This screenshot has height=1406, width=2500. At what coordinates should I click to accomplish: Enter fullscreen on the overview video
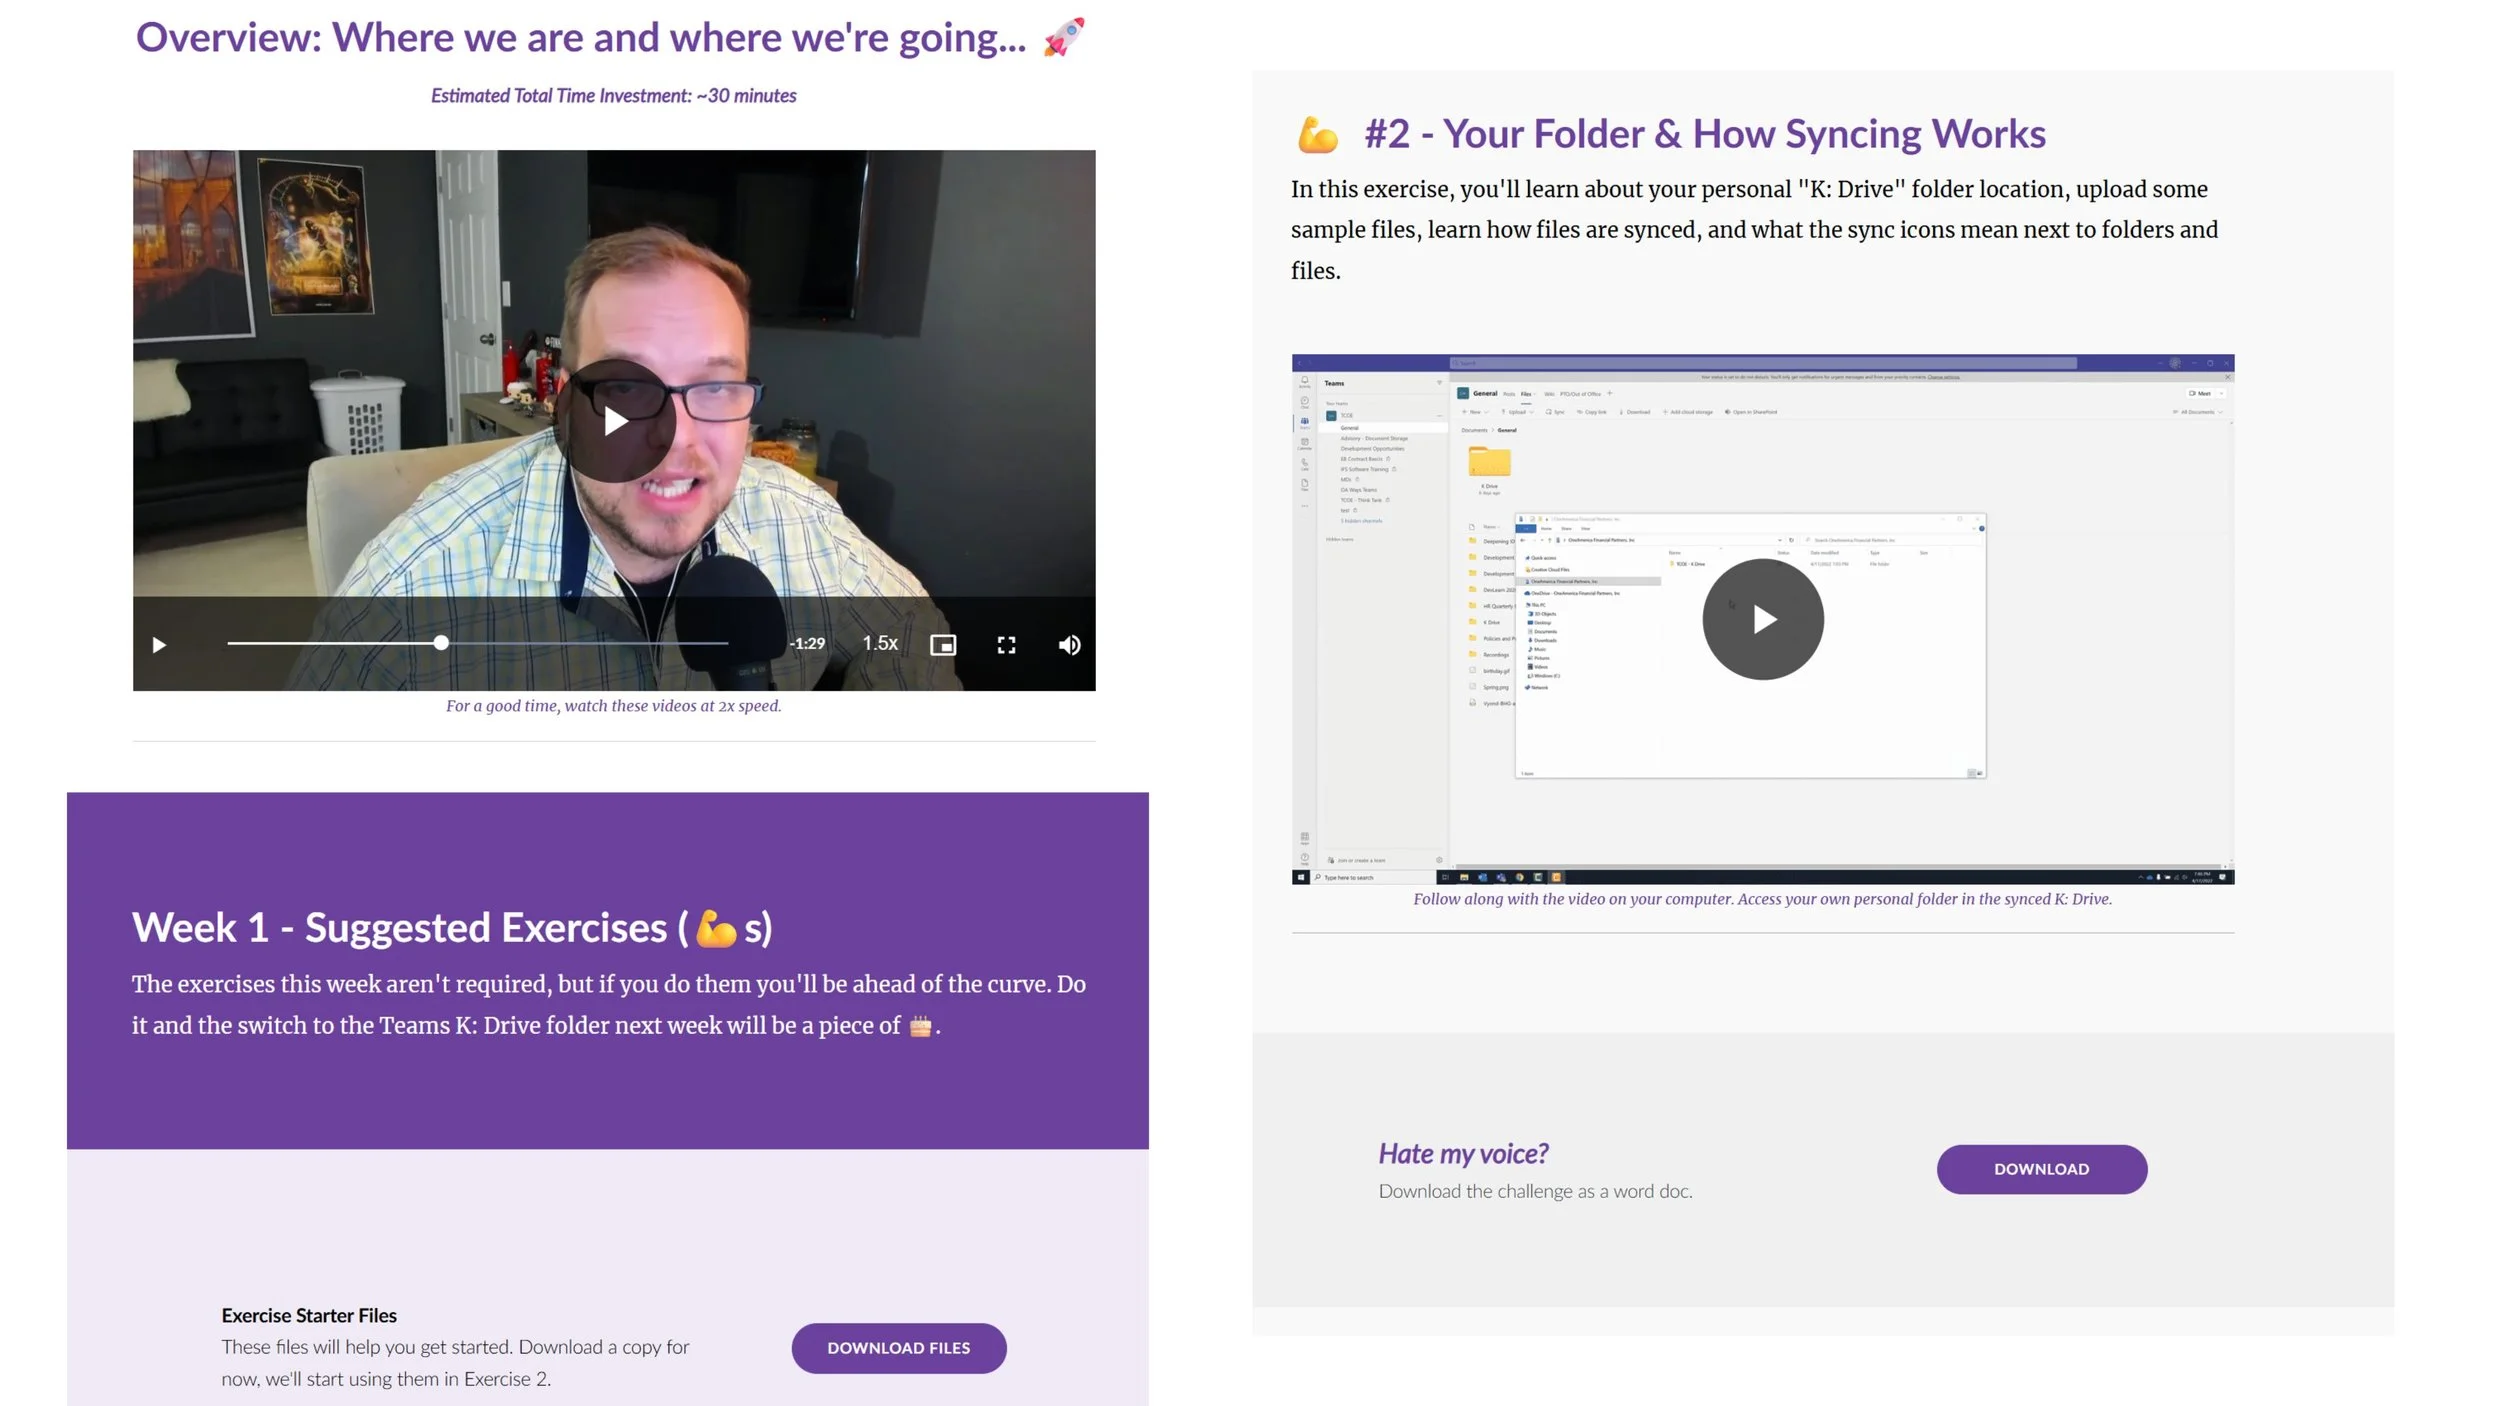click(x=1006, y=645)
